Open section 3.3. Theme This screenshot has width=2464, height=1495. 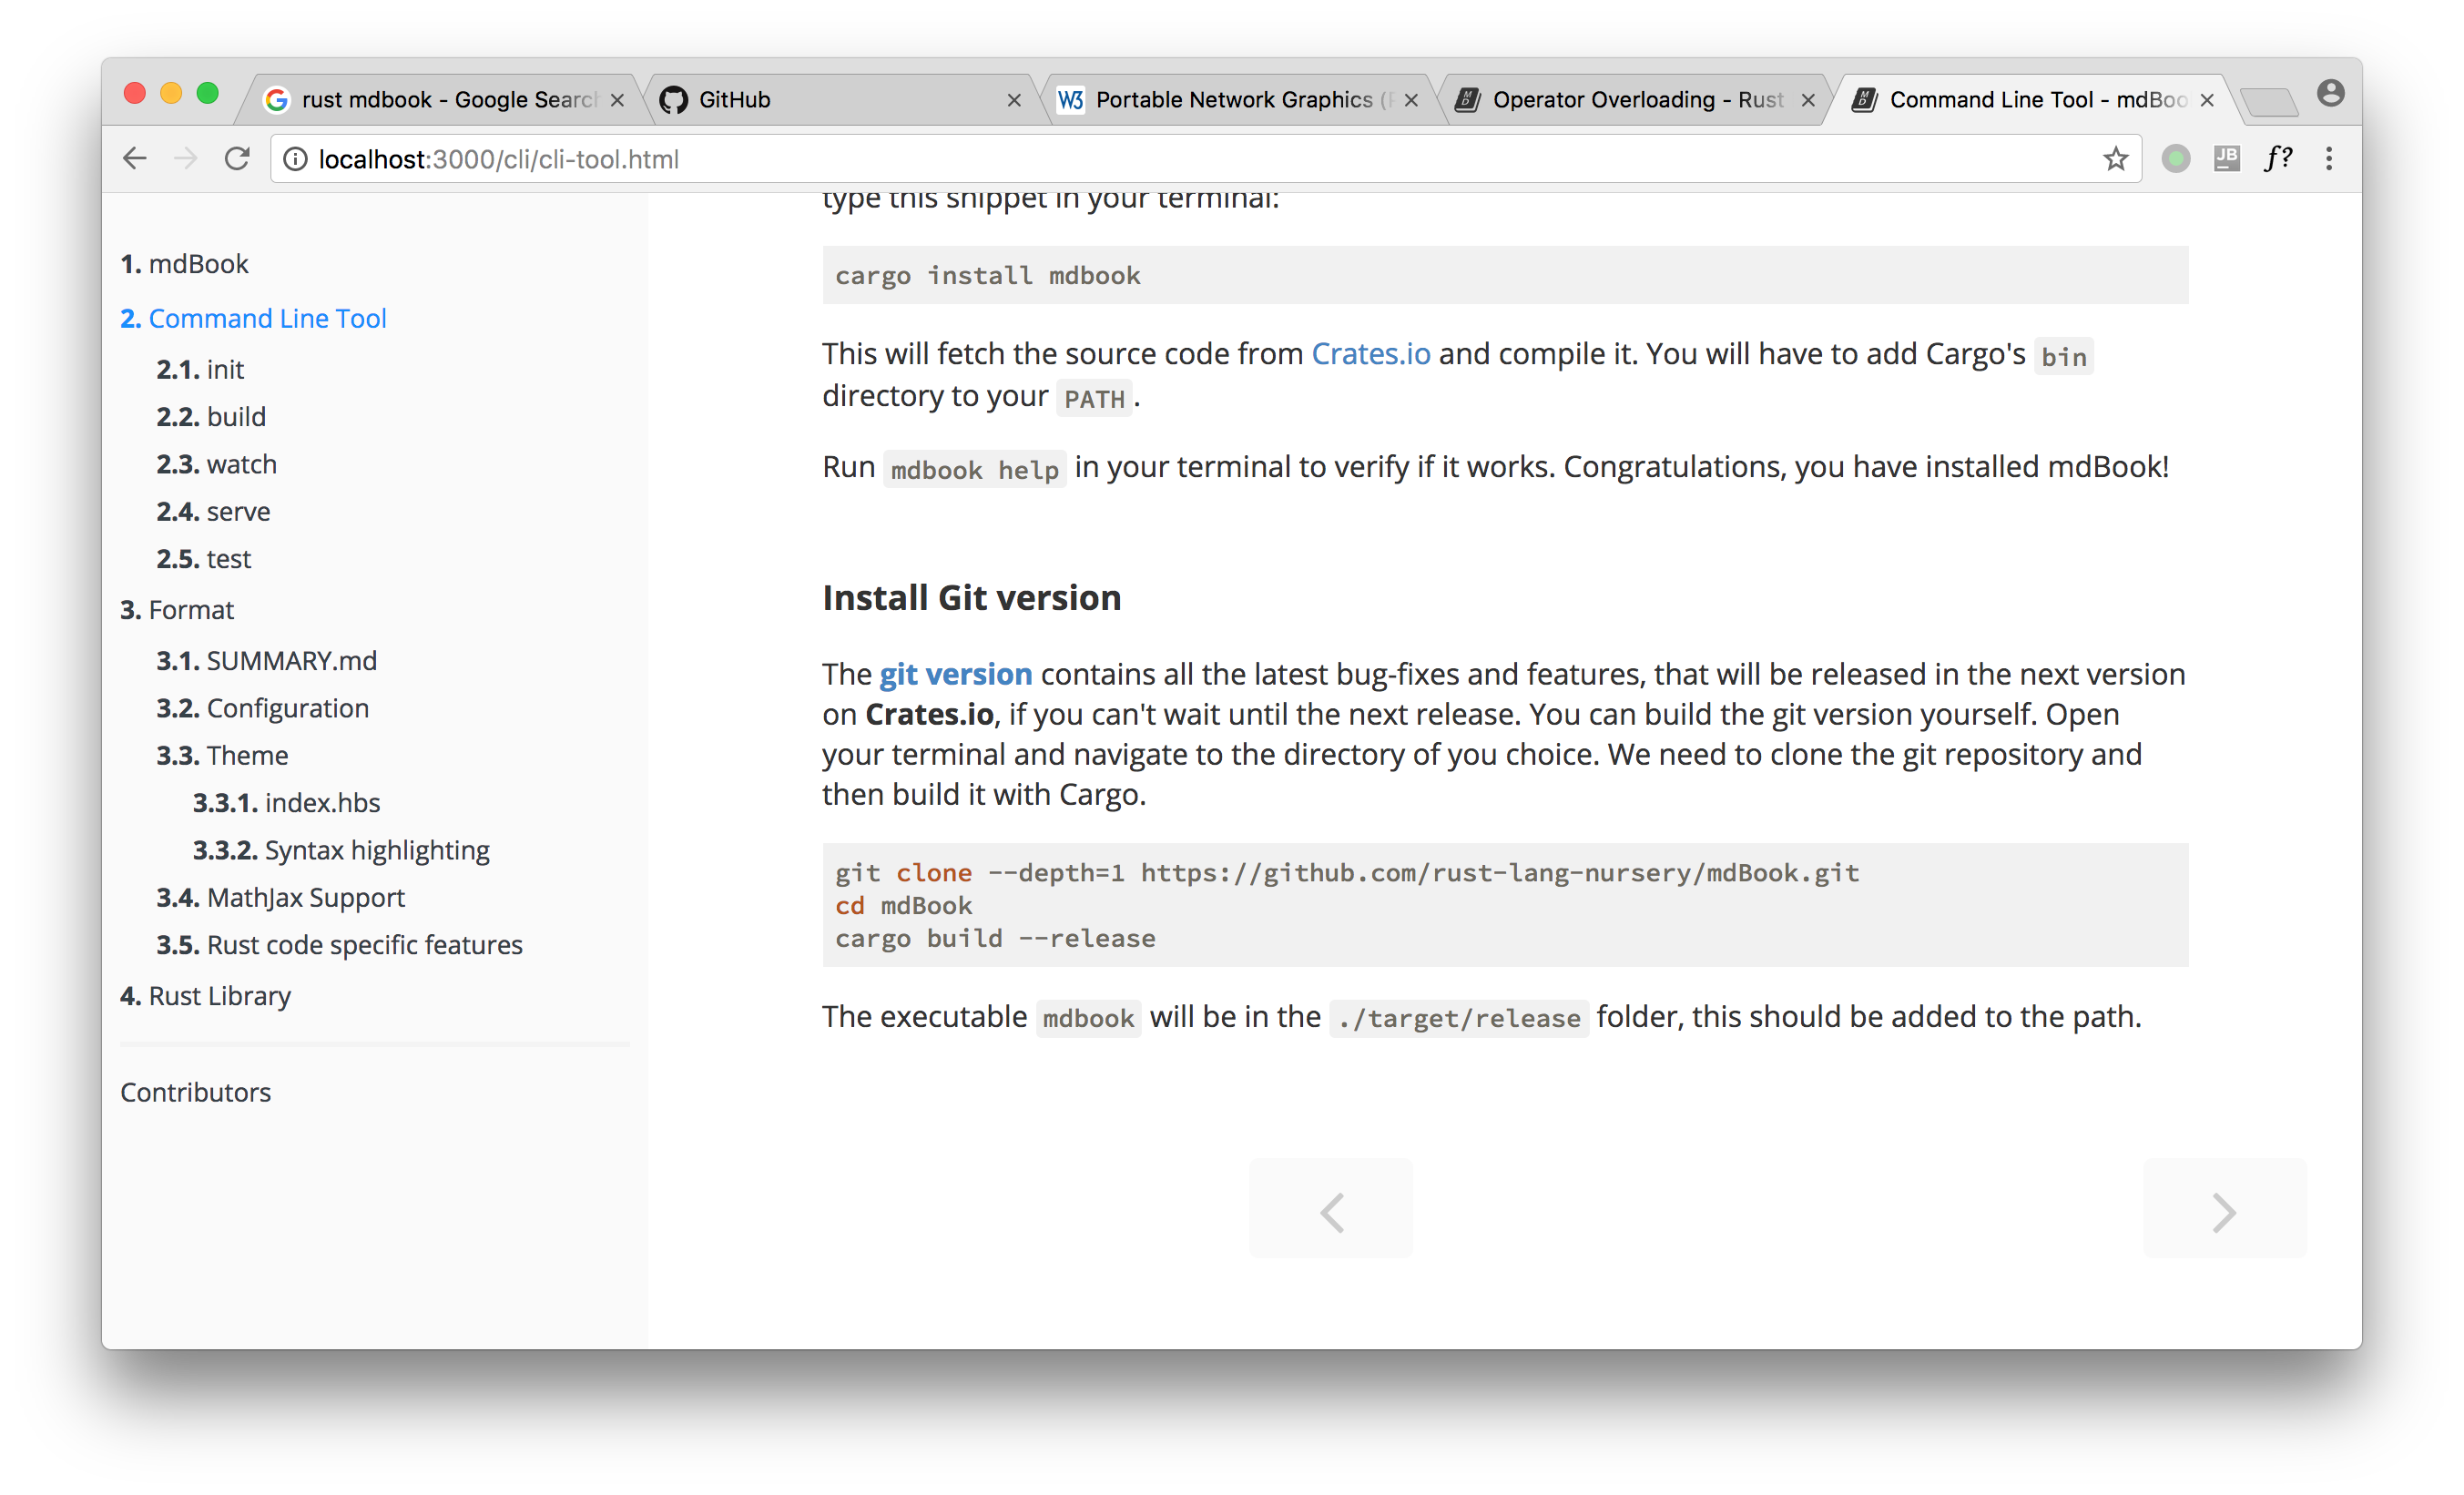tap(222, 755)
